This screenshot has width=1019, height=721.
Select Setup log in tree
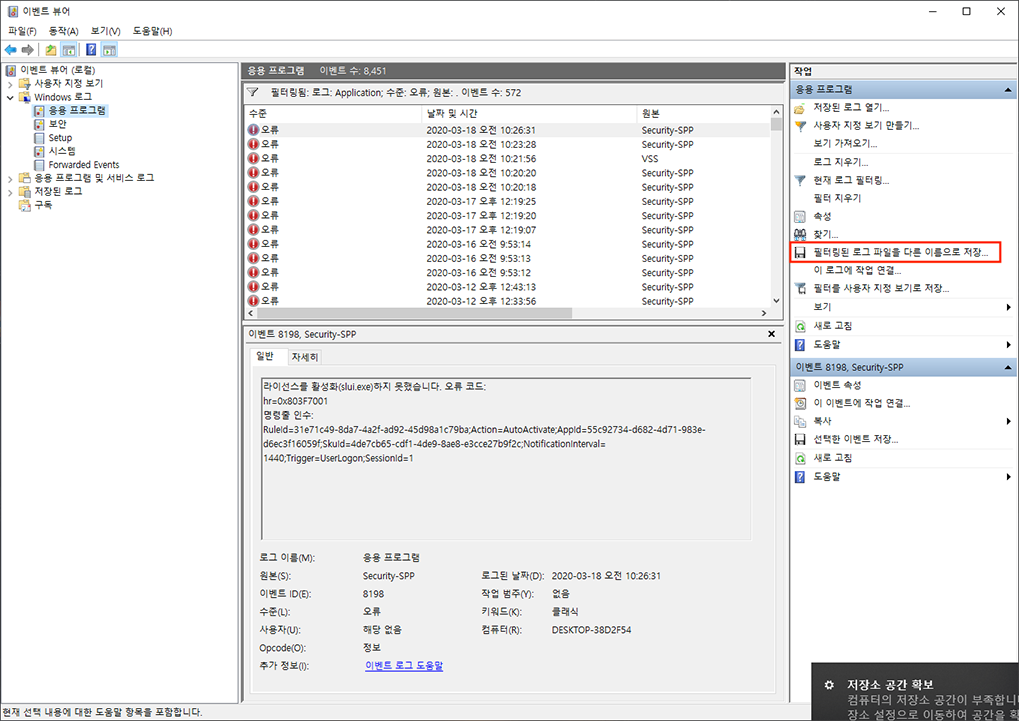(60, 138)
